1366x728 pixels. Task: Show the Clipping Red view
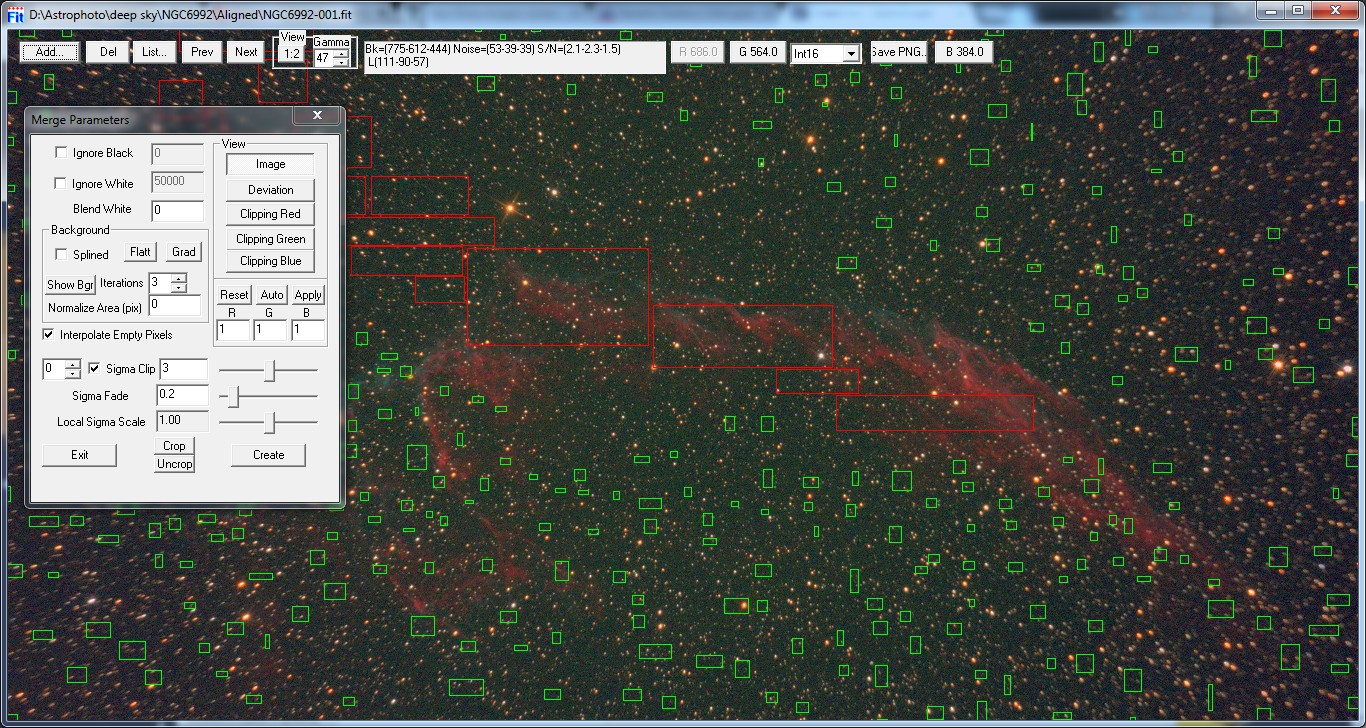[x=270, y=214]
